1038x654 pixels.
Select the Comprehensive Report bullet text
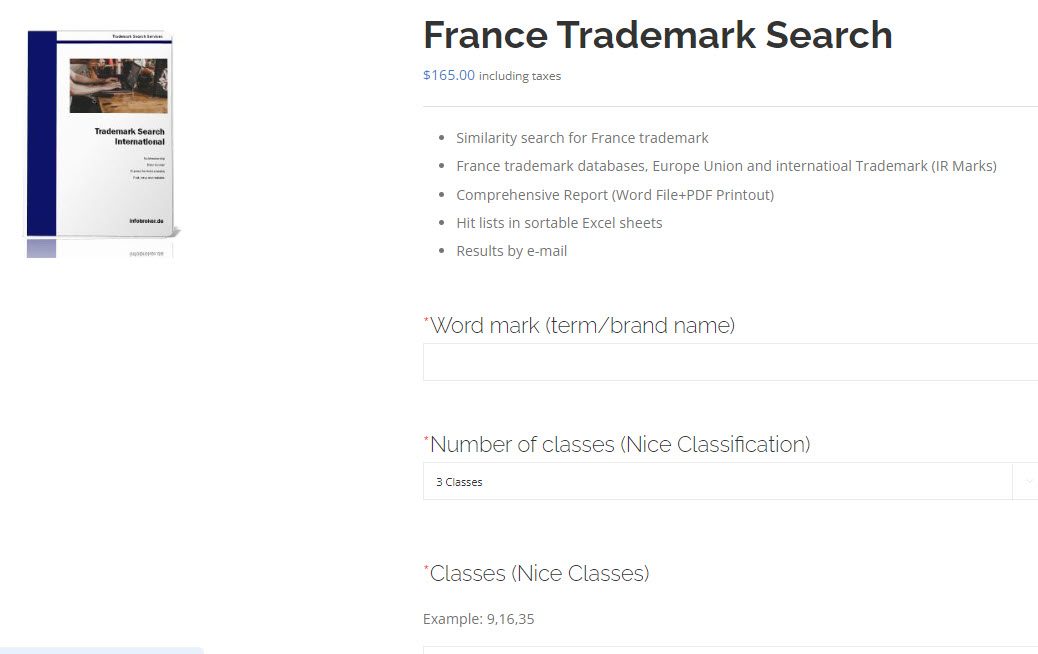[x=615, y=194]
